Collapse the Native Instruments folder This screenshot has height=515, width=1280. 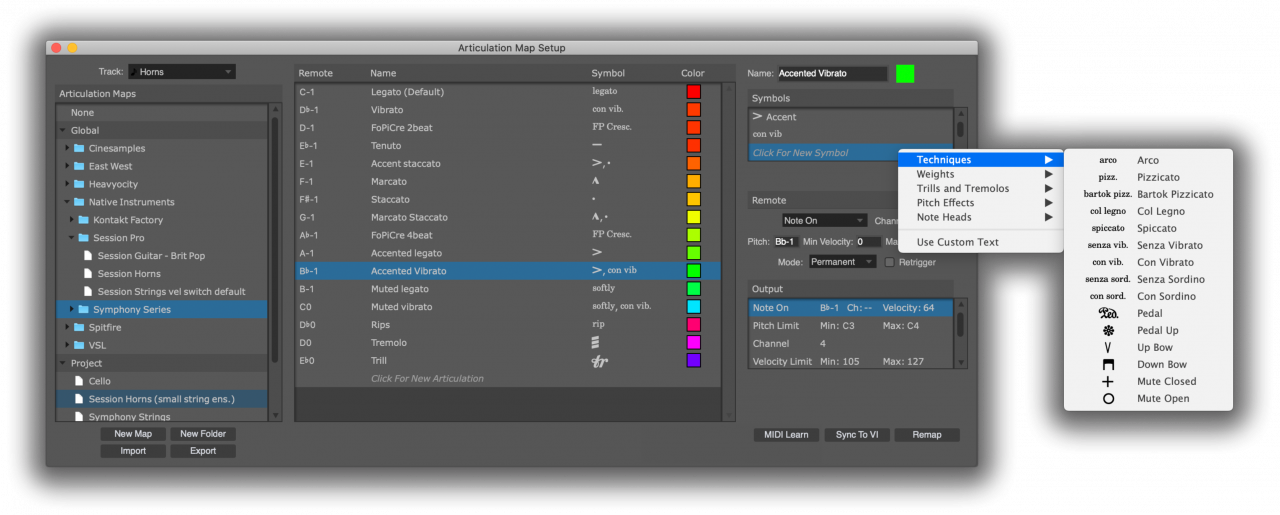pyautogui.click(x=67, y=202)
